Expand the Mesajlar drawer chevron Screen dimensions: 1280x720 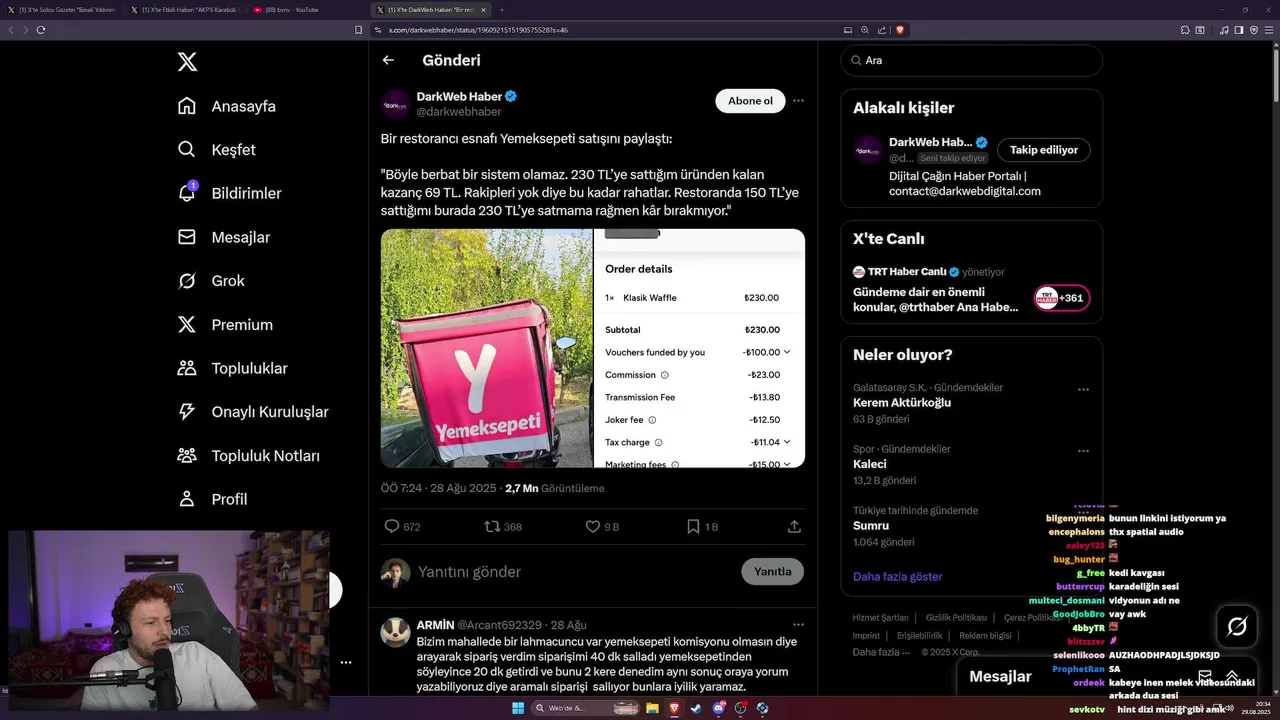pyautogui.click(x=1232, y=676)
